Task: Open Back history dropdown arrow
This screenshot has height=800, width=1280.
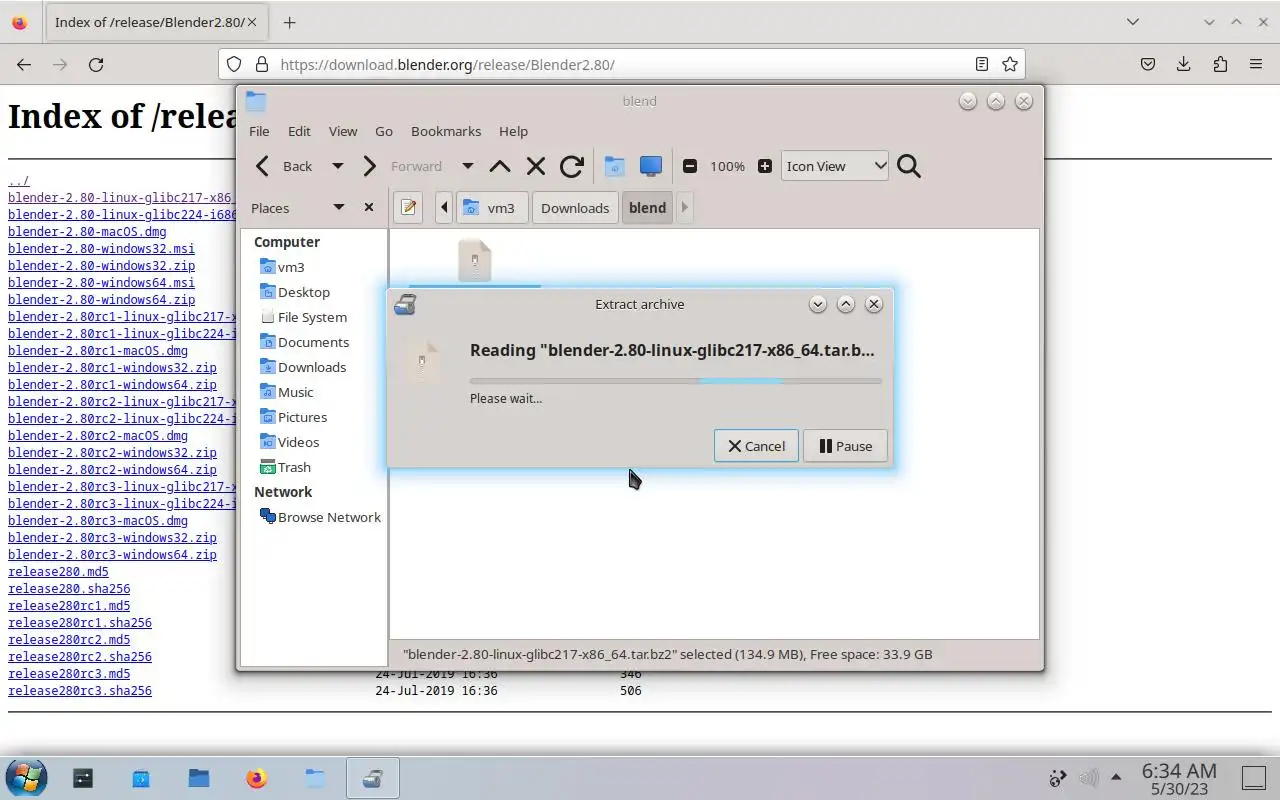Action: click(337, 166)
